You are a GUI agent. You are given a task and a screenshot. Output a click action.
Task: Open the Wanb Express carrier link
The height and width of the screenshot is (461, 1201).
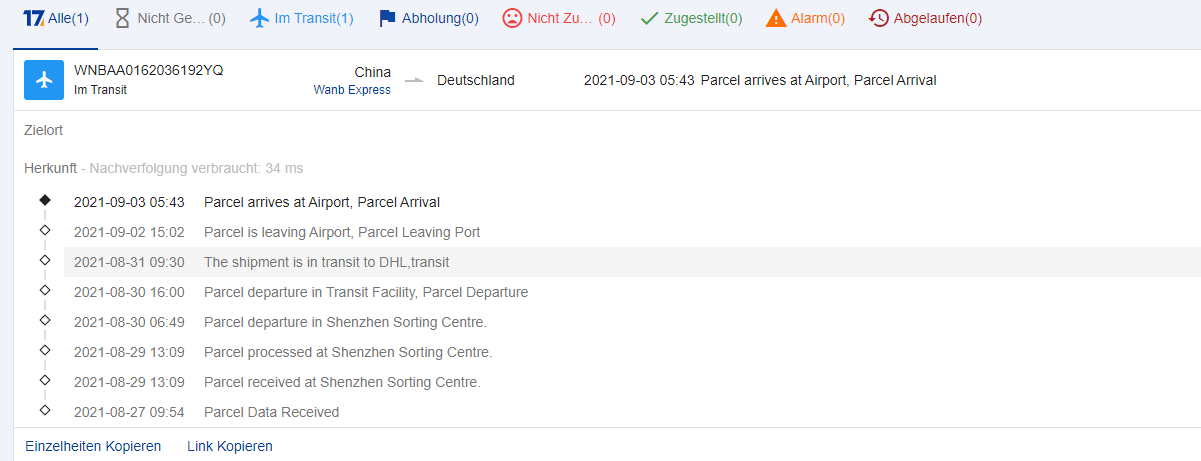352,90
